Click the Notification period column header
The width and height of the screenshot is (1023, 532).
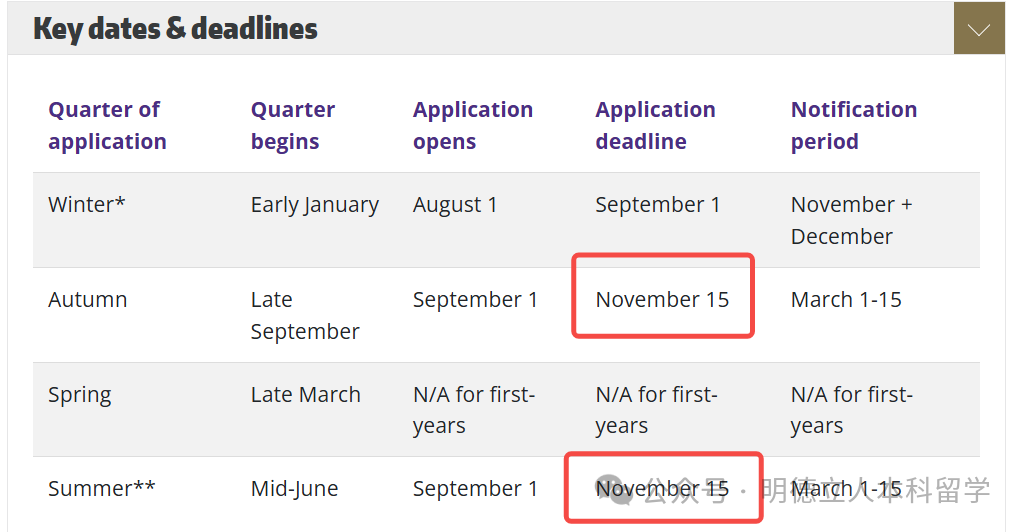[x=853, y=125]
